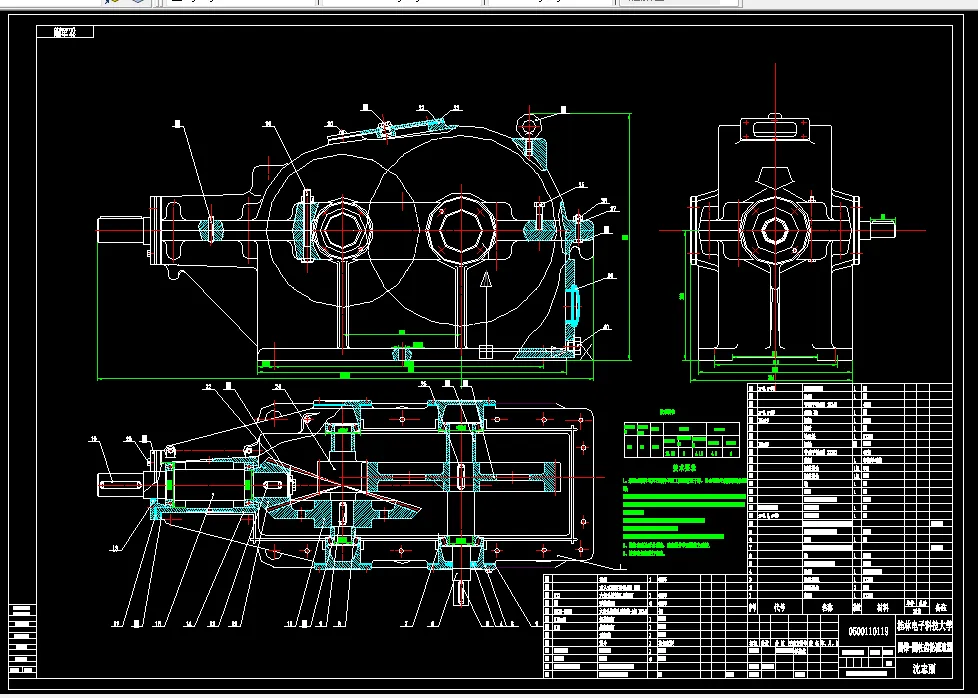Select the 材料 header of the parts list
Screen dimensions: 978x698
(881, 607)
